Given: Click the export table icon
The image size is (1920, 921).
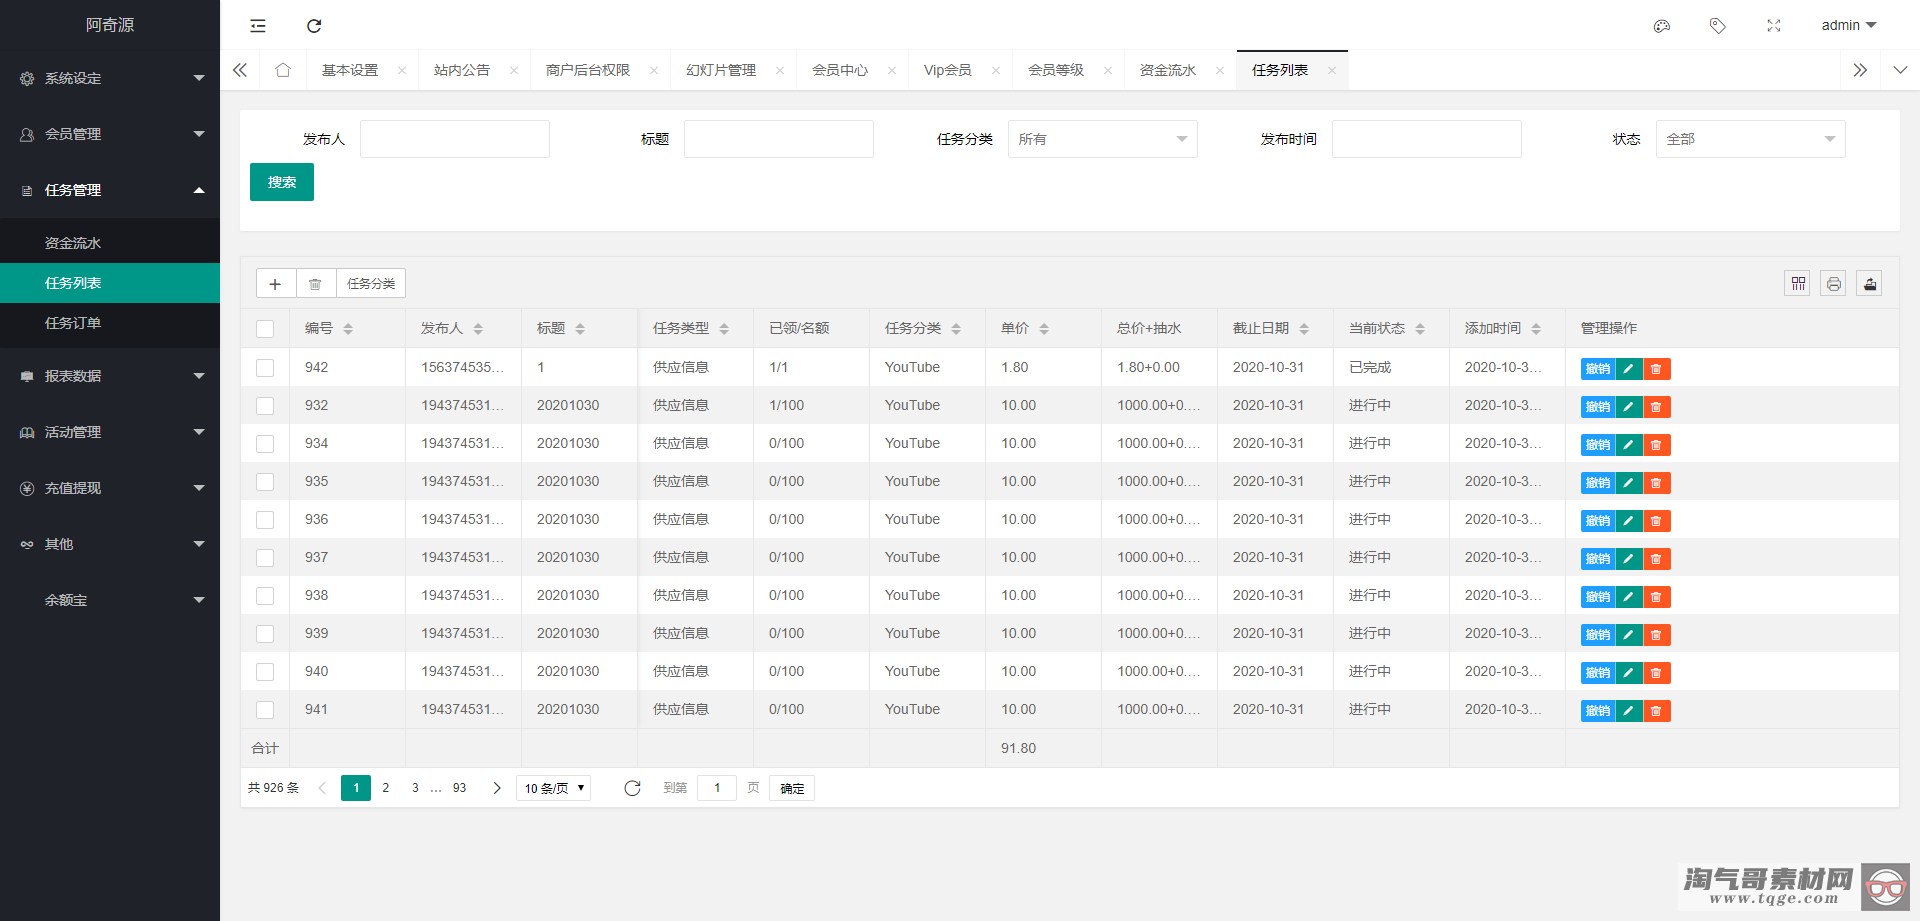Looking at the screenshot, I should 1870,284.
